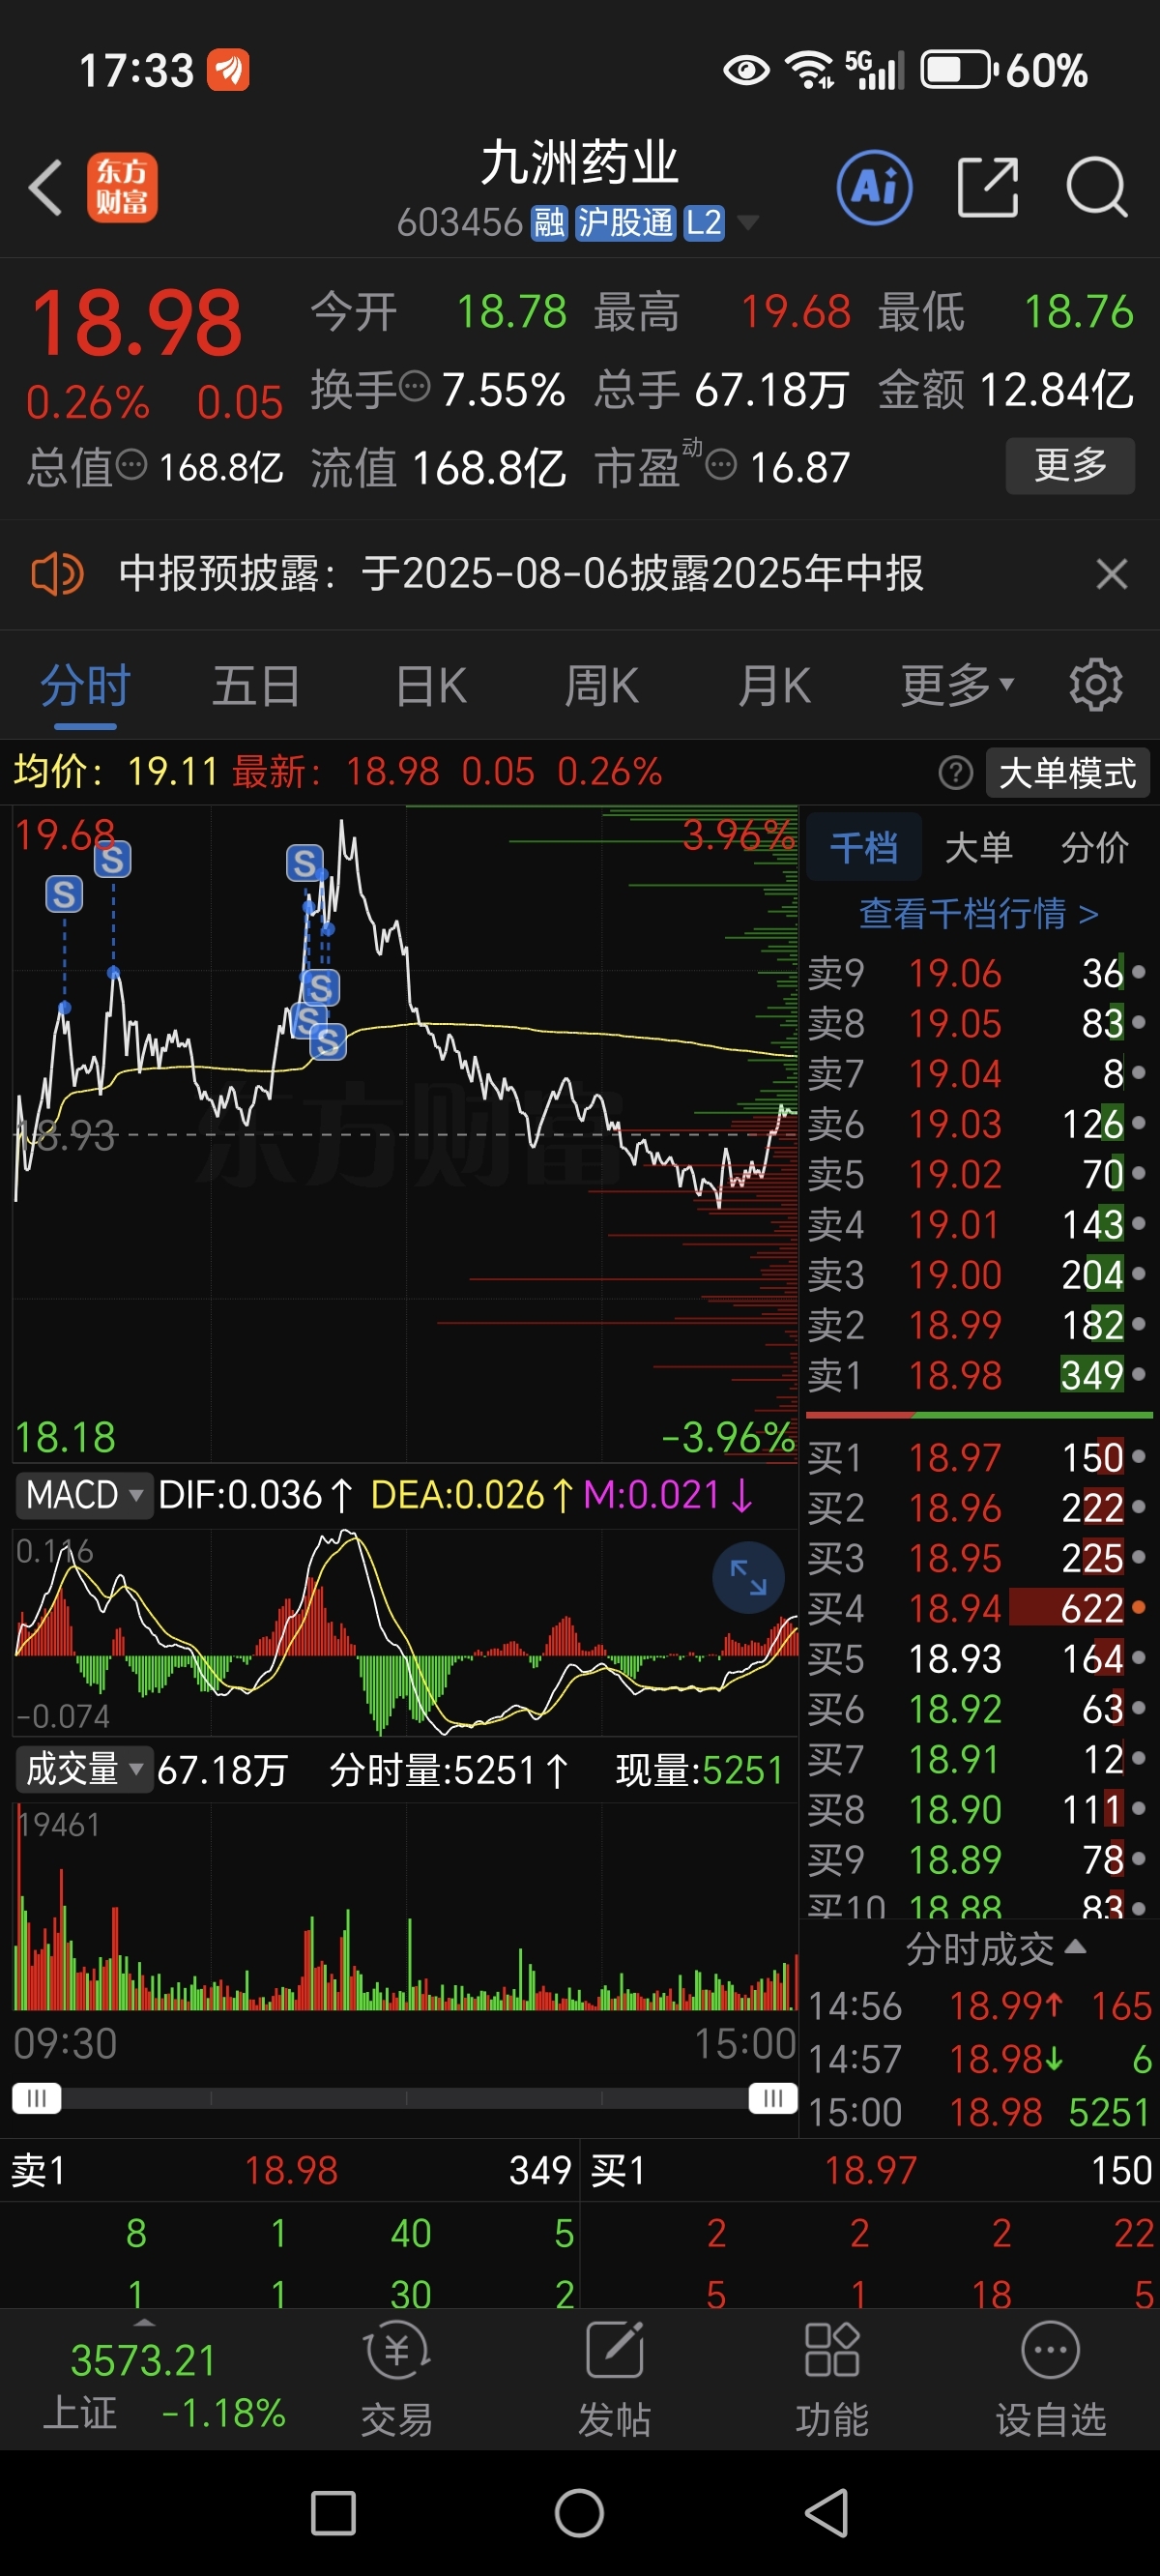The height and width of the screenshot is (2576, 1160).
Task: Tap the speaker announcement icon
Action: 57,574
